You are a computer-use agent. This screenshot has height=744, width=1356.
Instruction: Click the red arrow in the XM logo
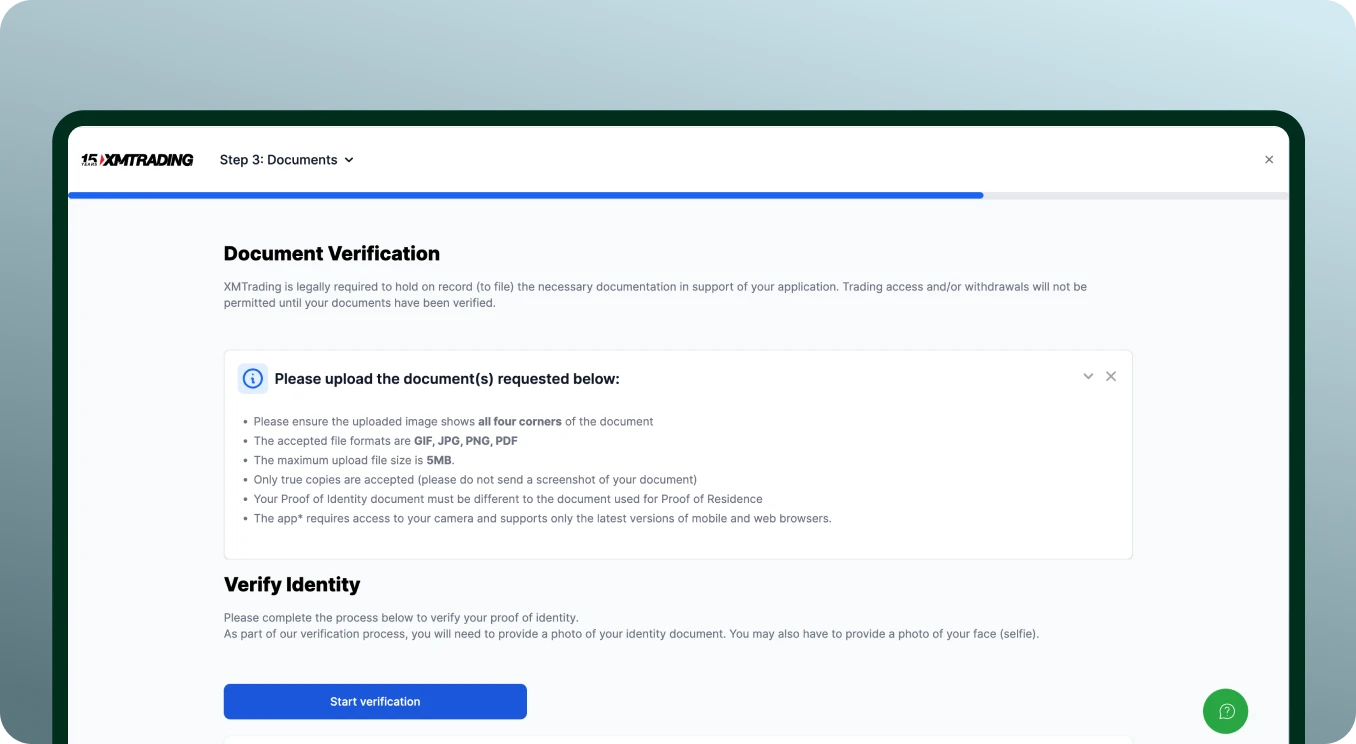[x=104, y=159]
